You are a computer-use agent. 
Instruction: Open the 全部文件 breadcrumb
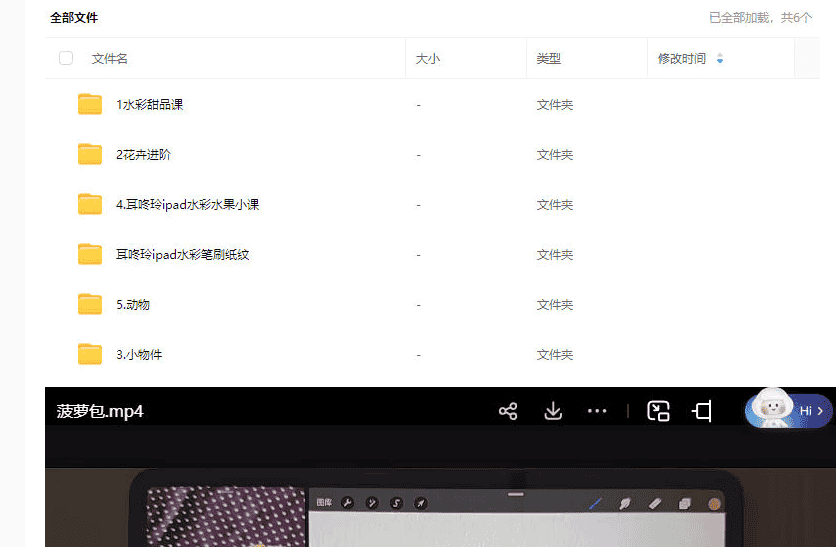pos(74,18)
